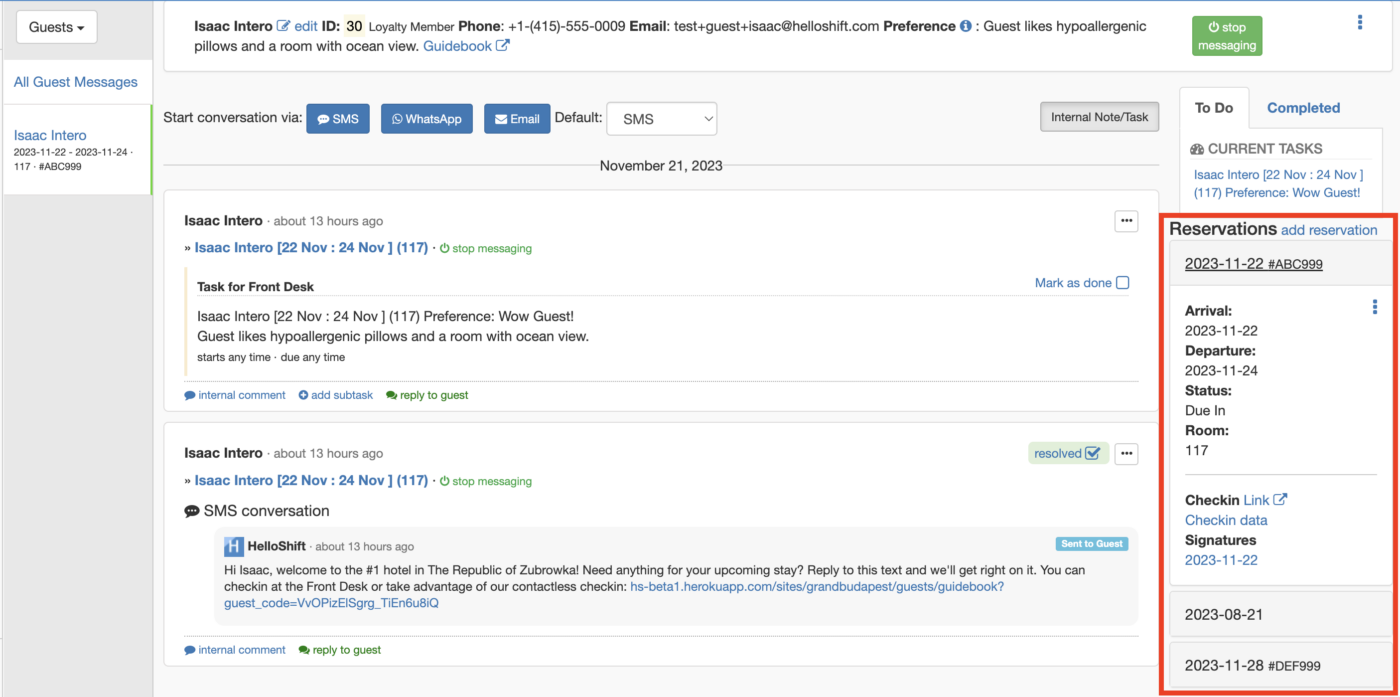Click the HelloShift avatar logo in message
The image size is (1400, 697).
(233, 546)
